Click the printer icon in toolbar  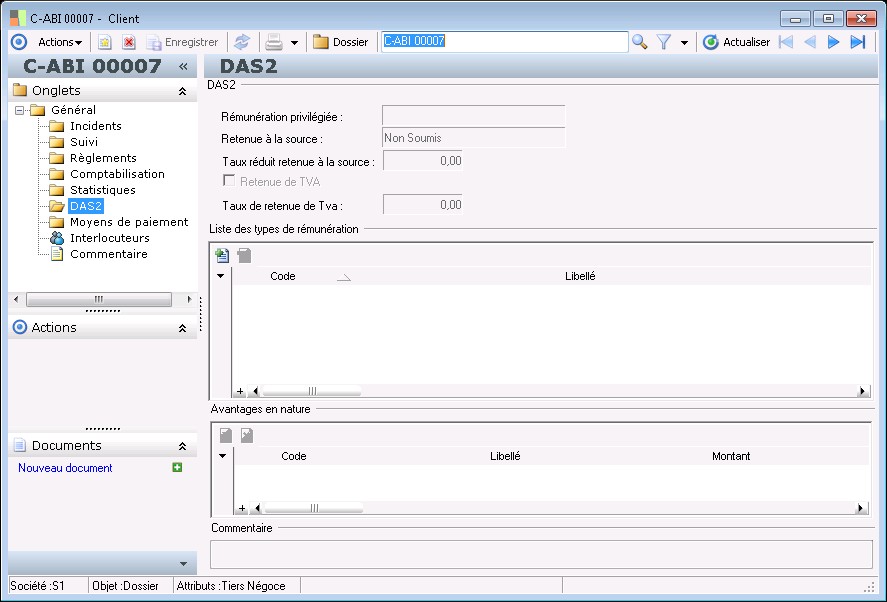pyautogui.click(x=273, y=42)
